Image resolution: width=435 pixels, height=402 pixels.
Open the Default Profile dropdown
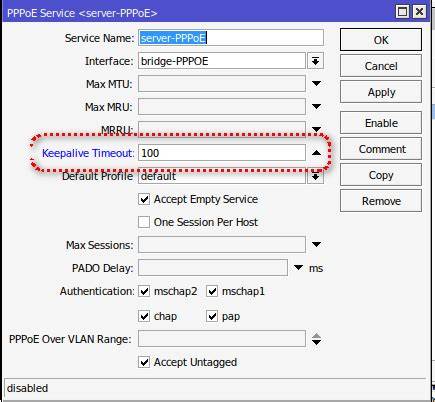click(316, 176)
